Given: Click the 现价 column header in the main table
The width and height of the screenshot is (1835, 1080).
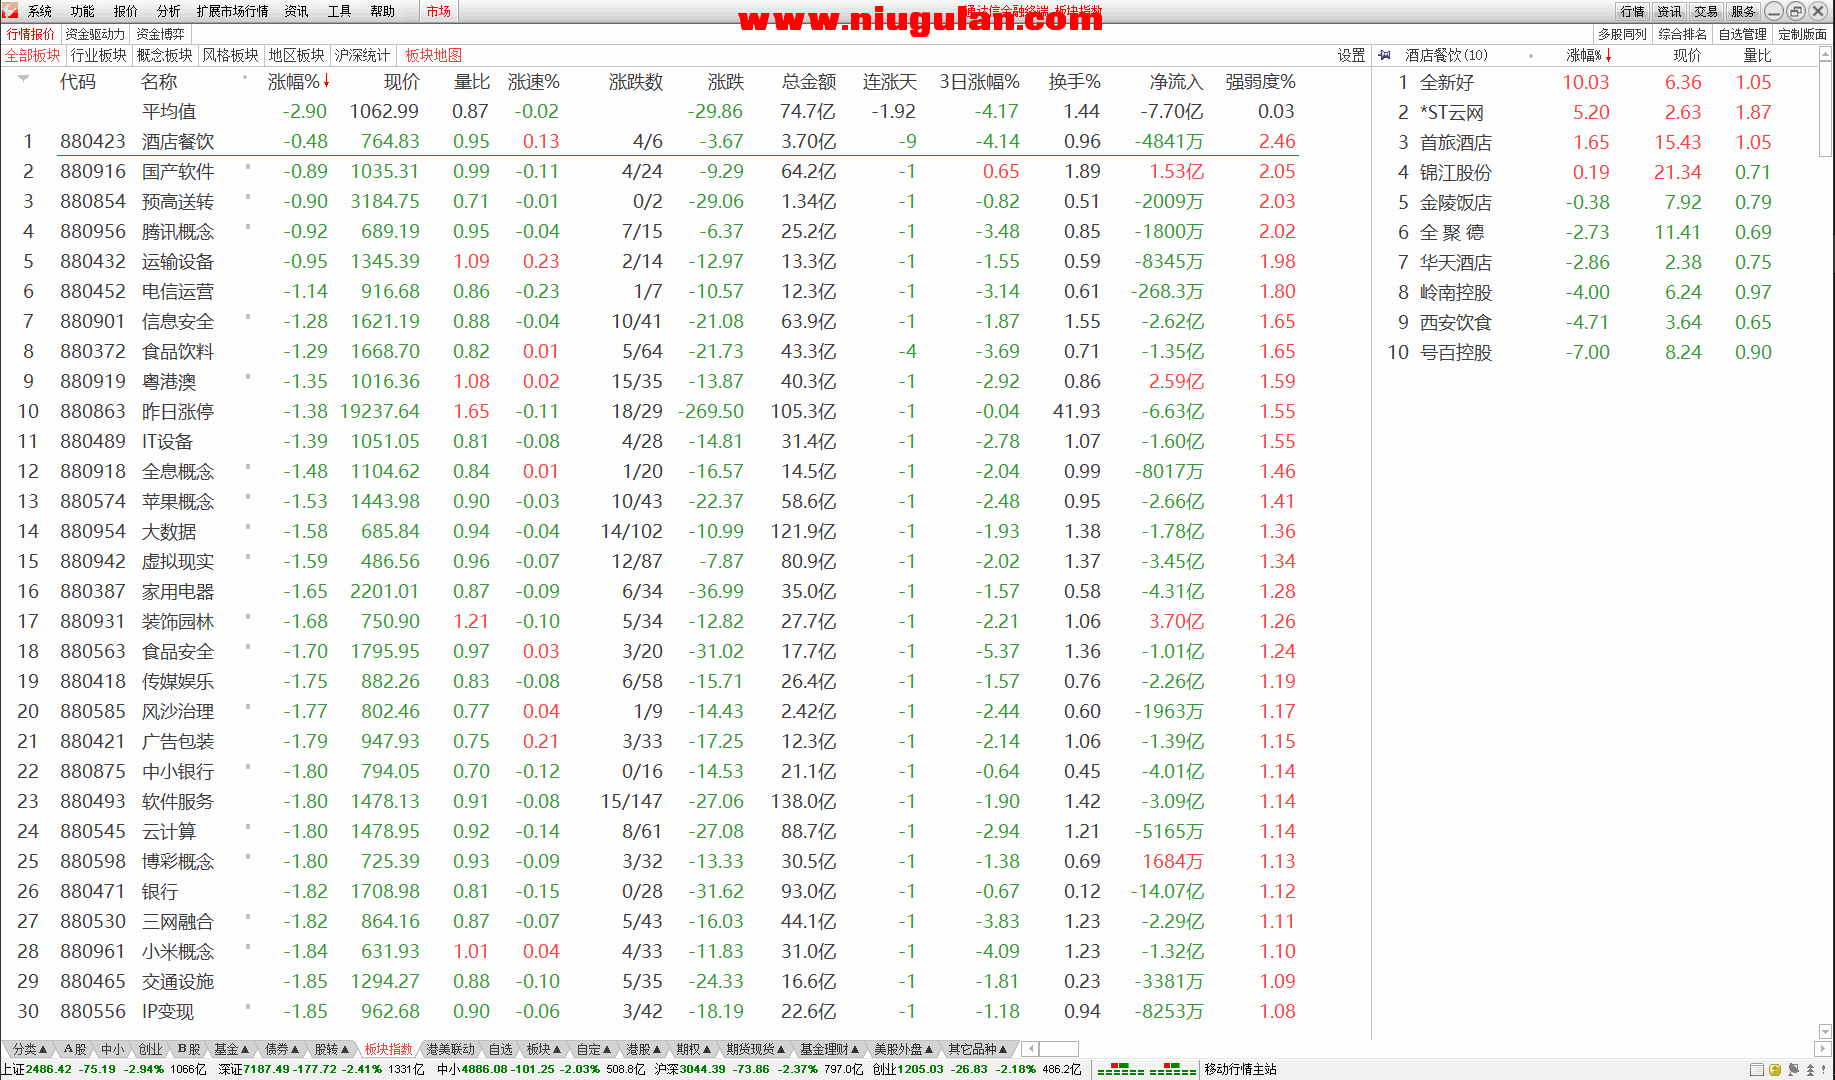Looking at the screenshot, I should pos(401,82).
